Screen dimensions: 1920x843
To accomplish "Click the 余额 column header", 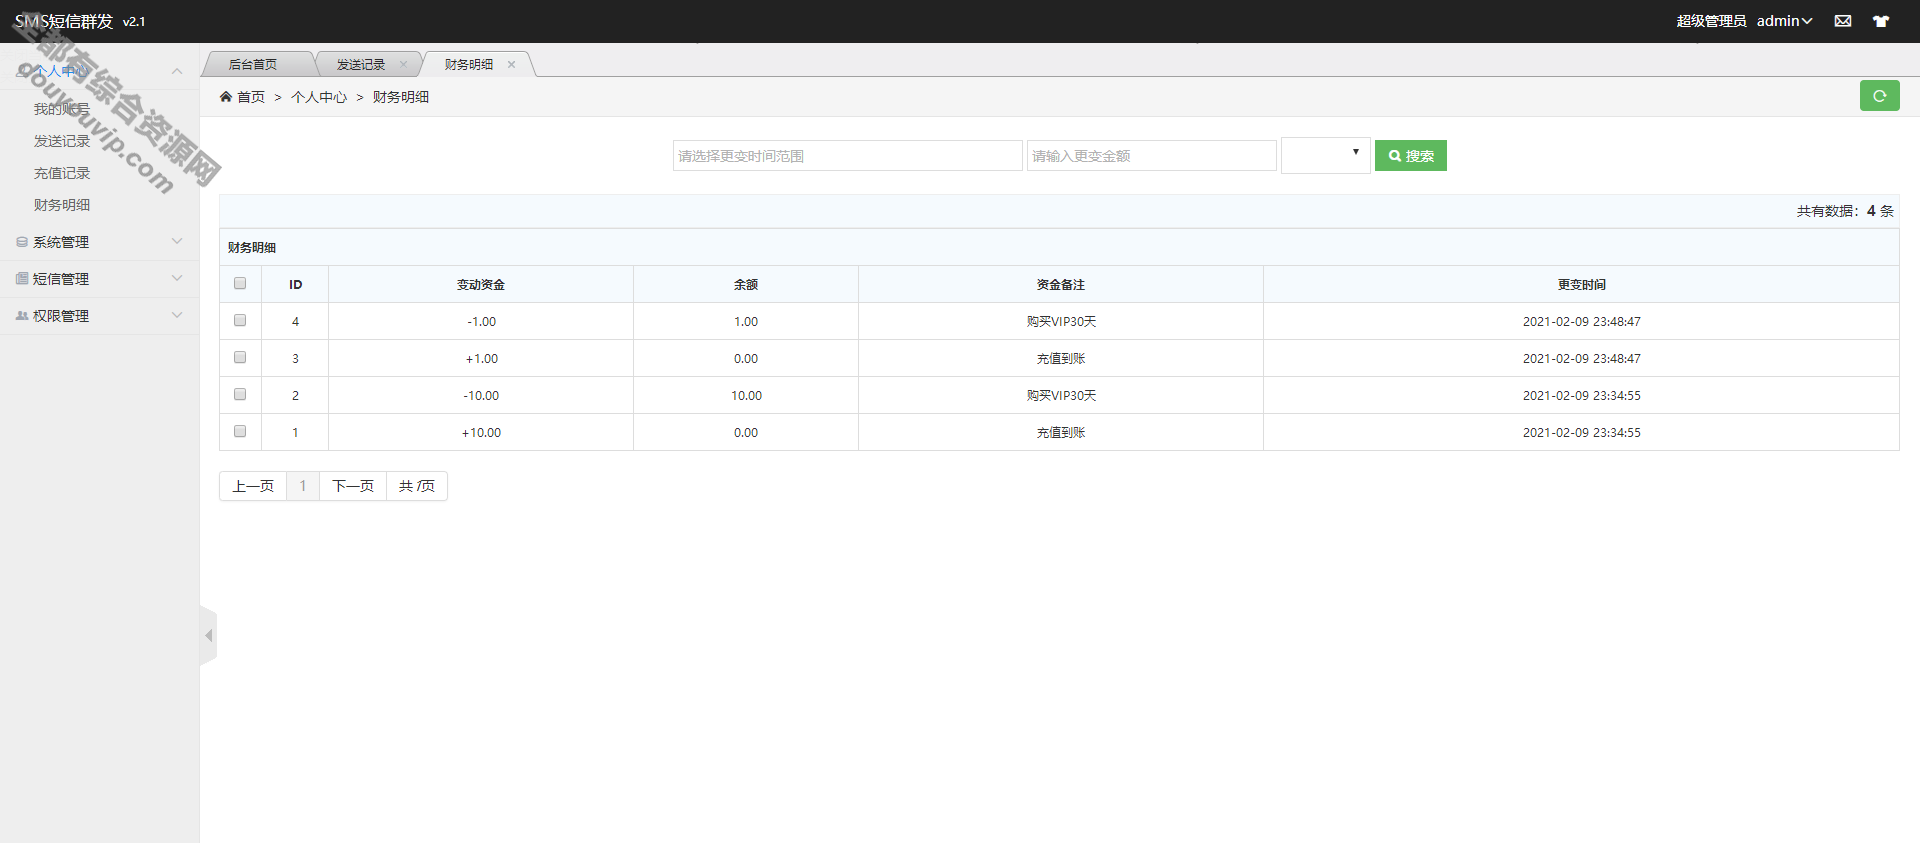I will click(746, 285).
